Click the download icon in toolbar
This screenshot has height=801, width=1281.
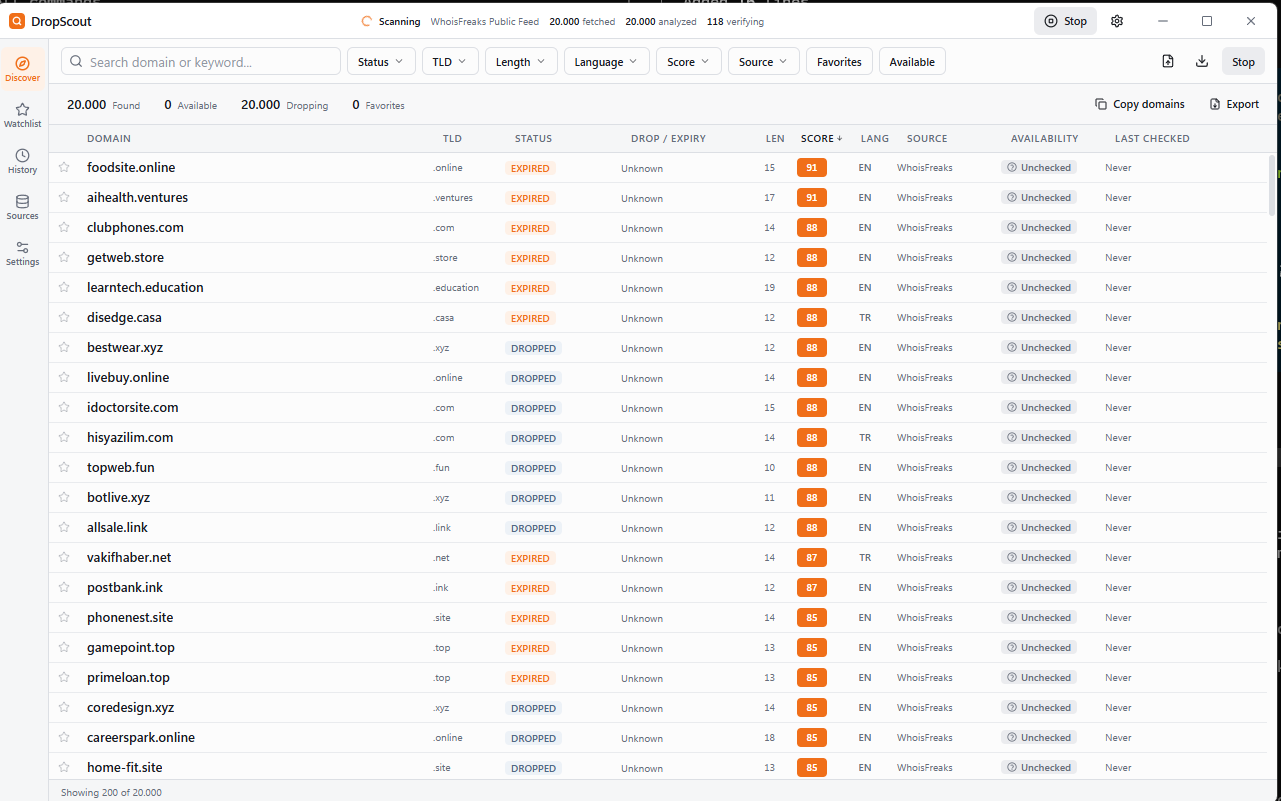[x=1202, y=62]
